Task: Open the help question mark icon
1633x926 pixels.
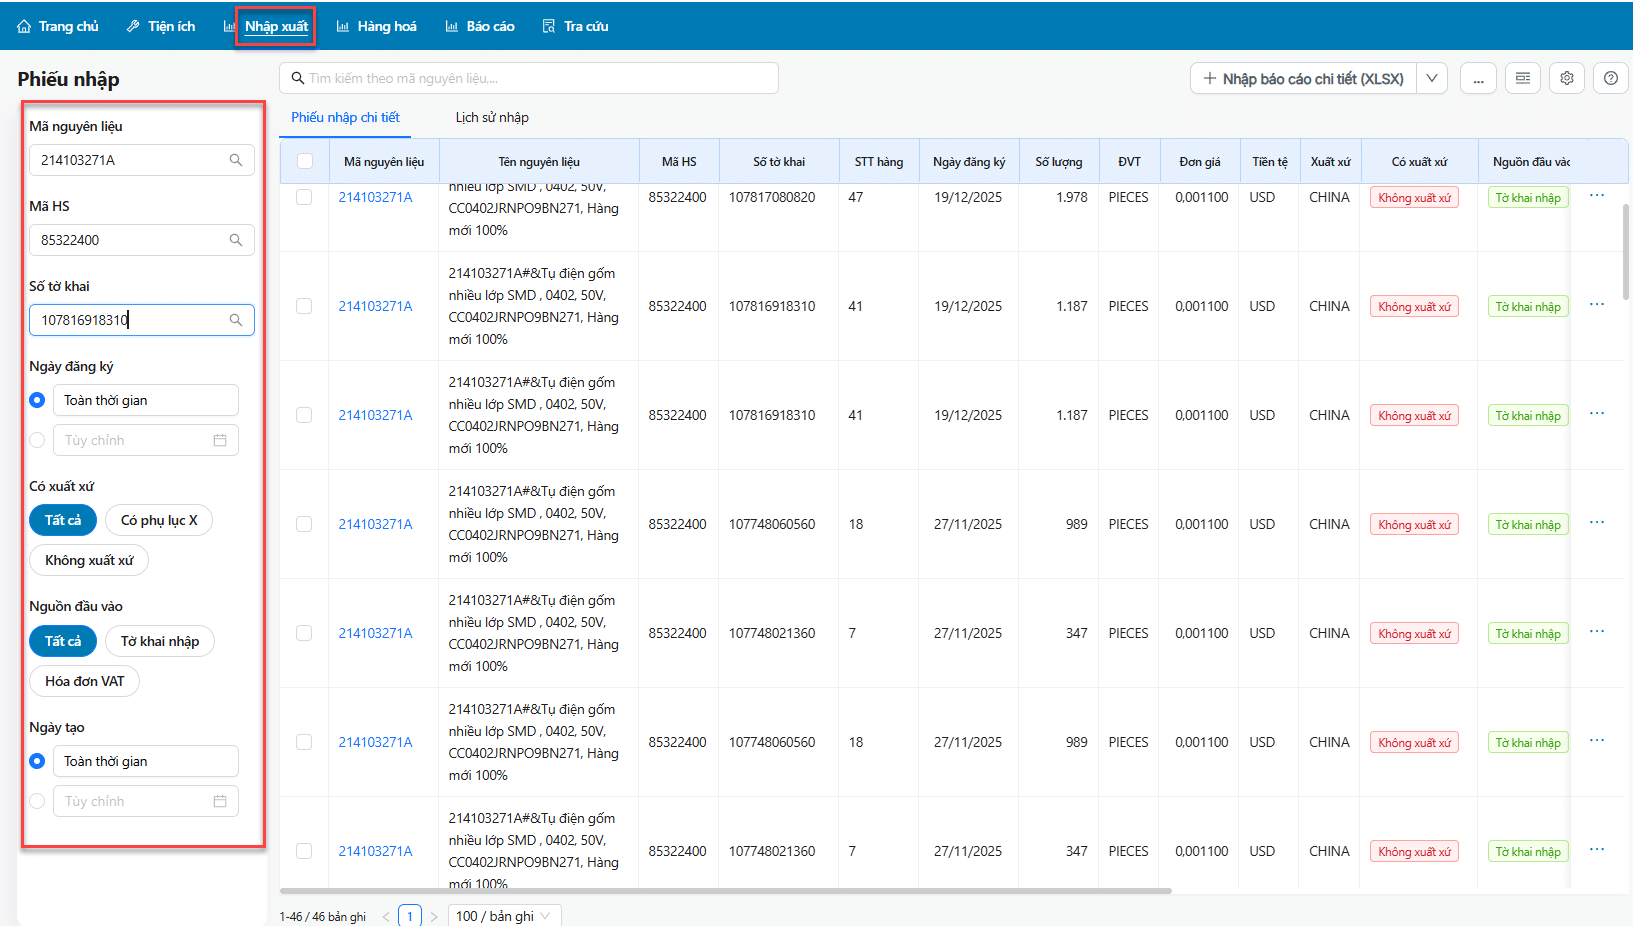Action: tap(1610, 78)
